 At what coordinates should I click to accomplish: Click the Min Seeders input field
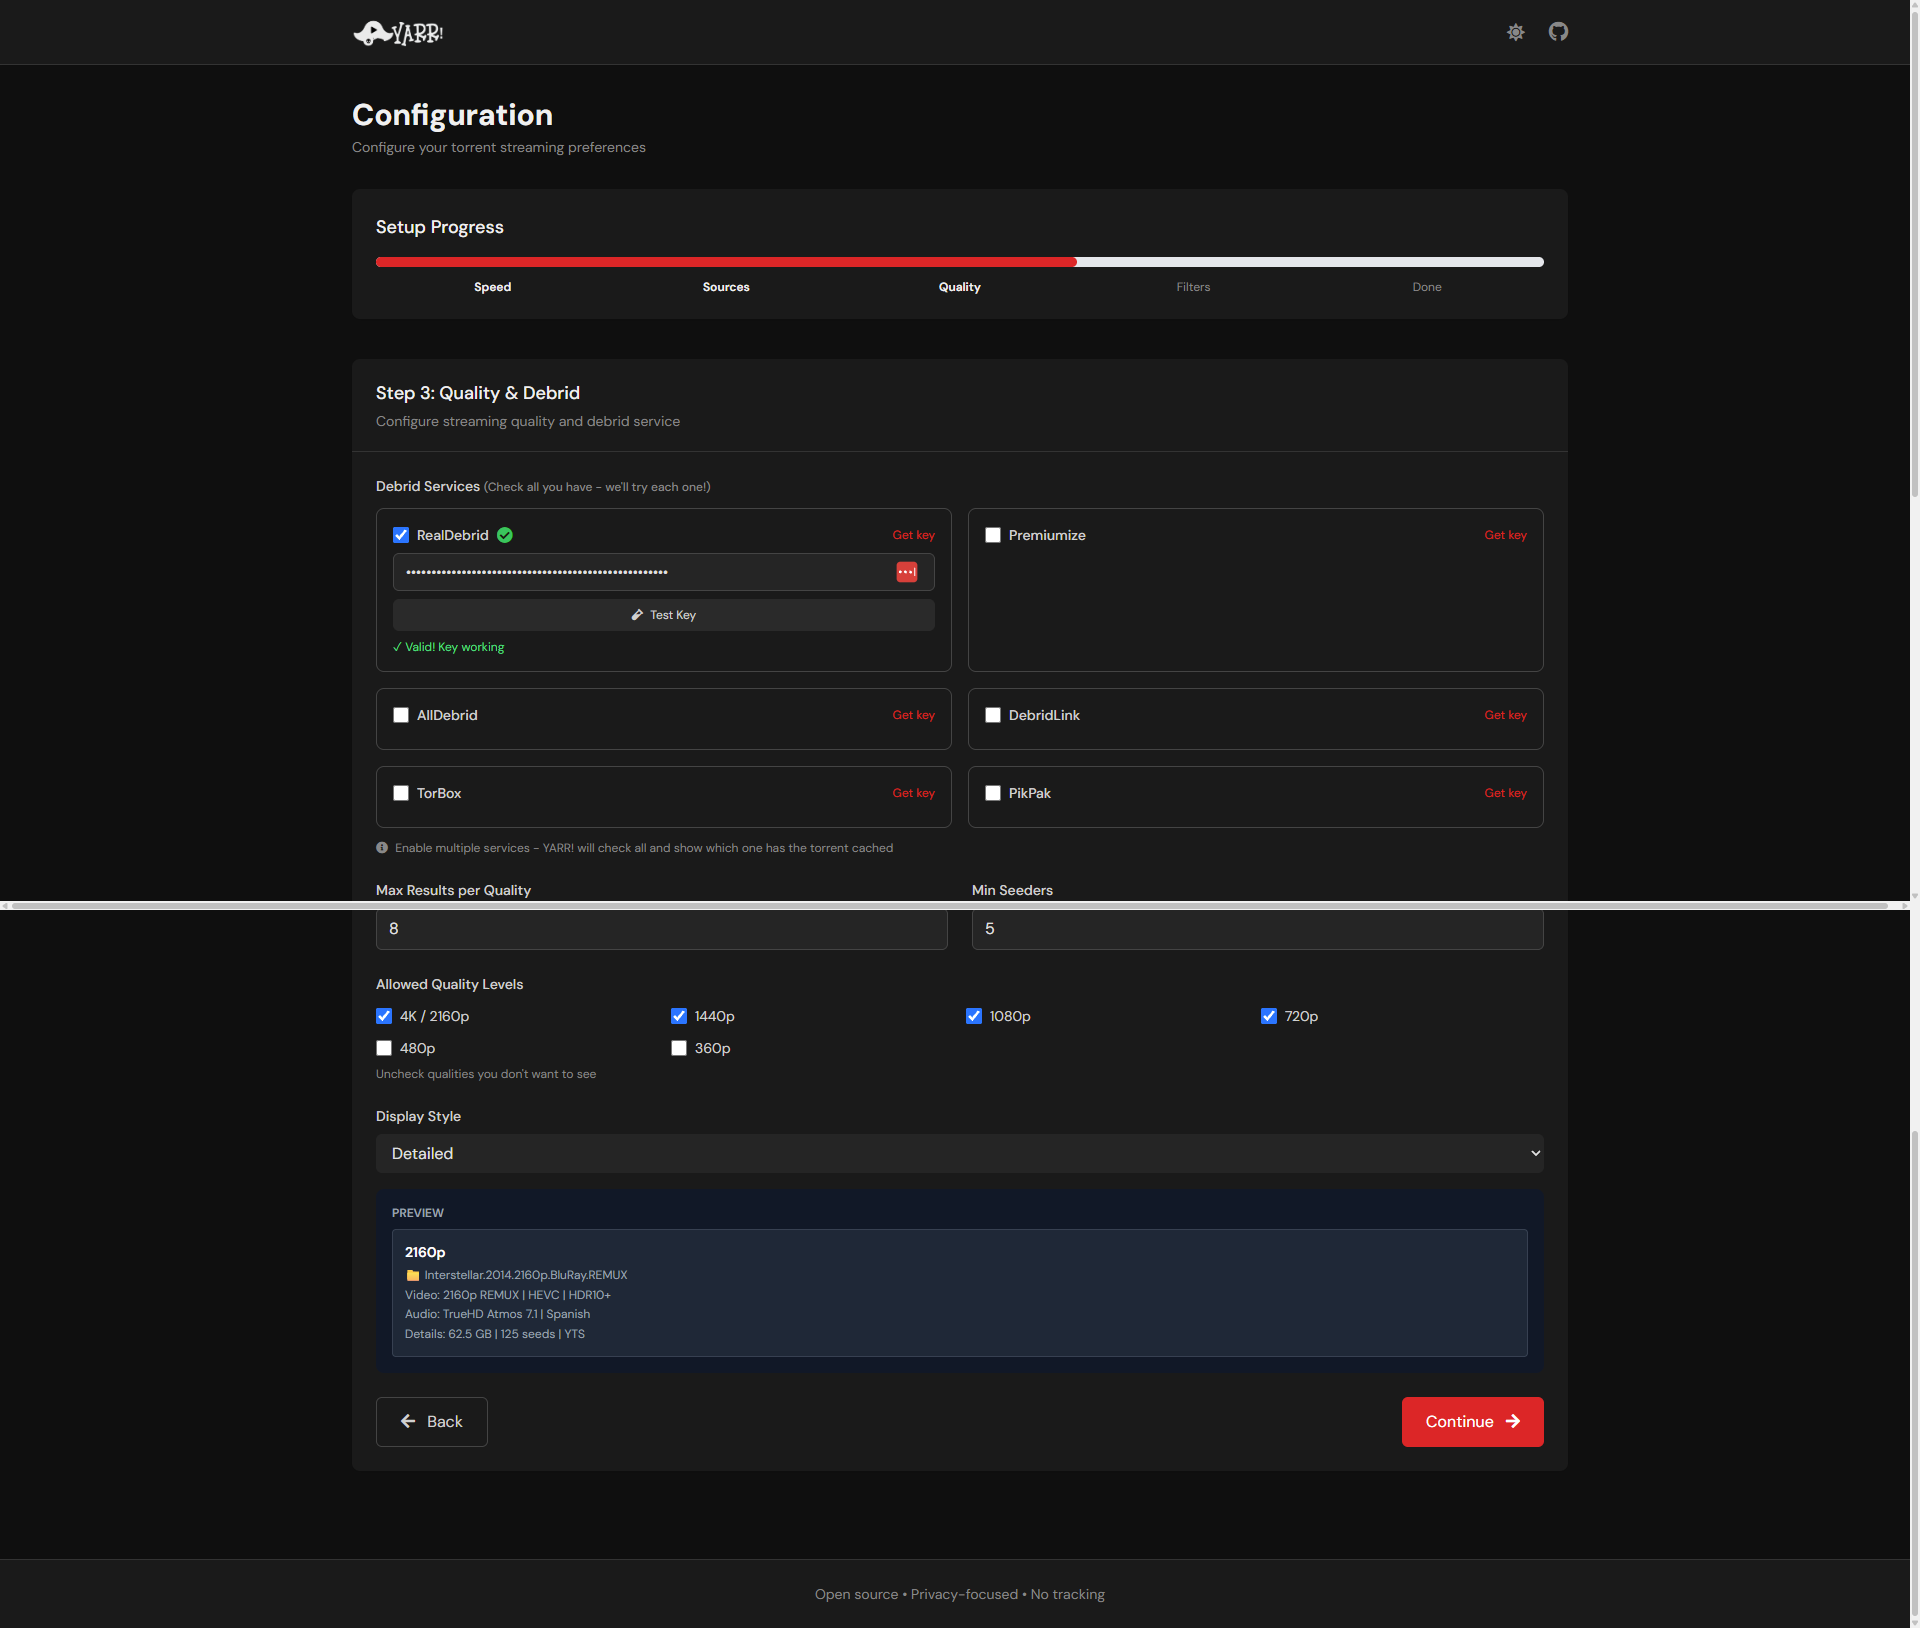click(x=1256, y=929)
